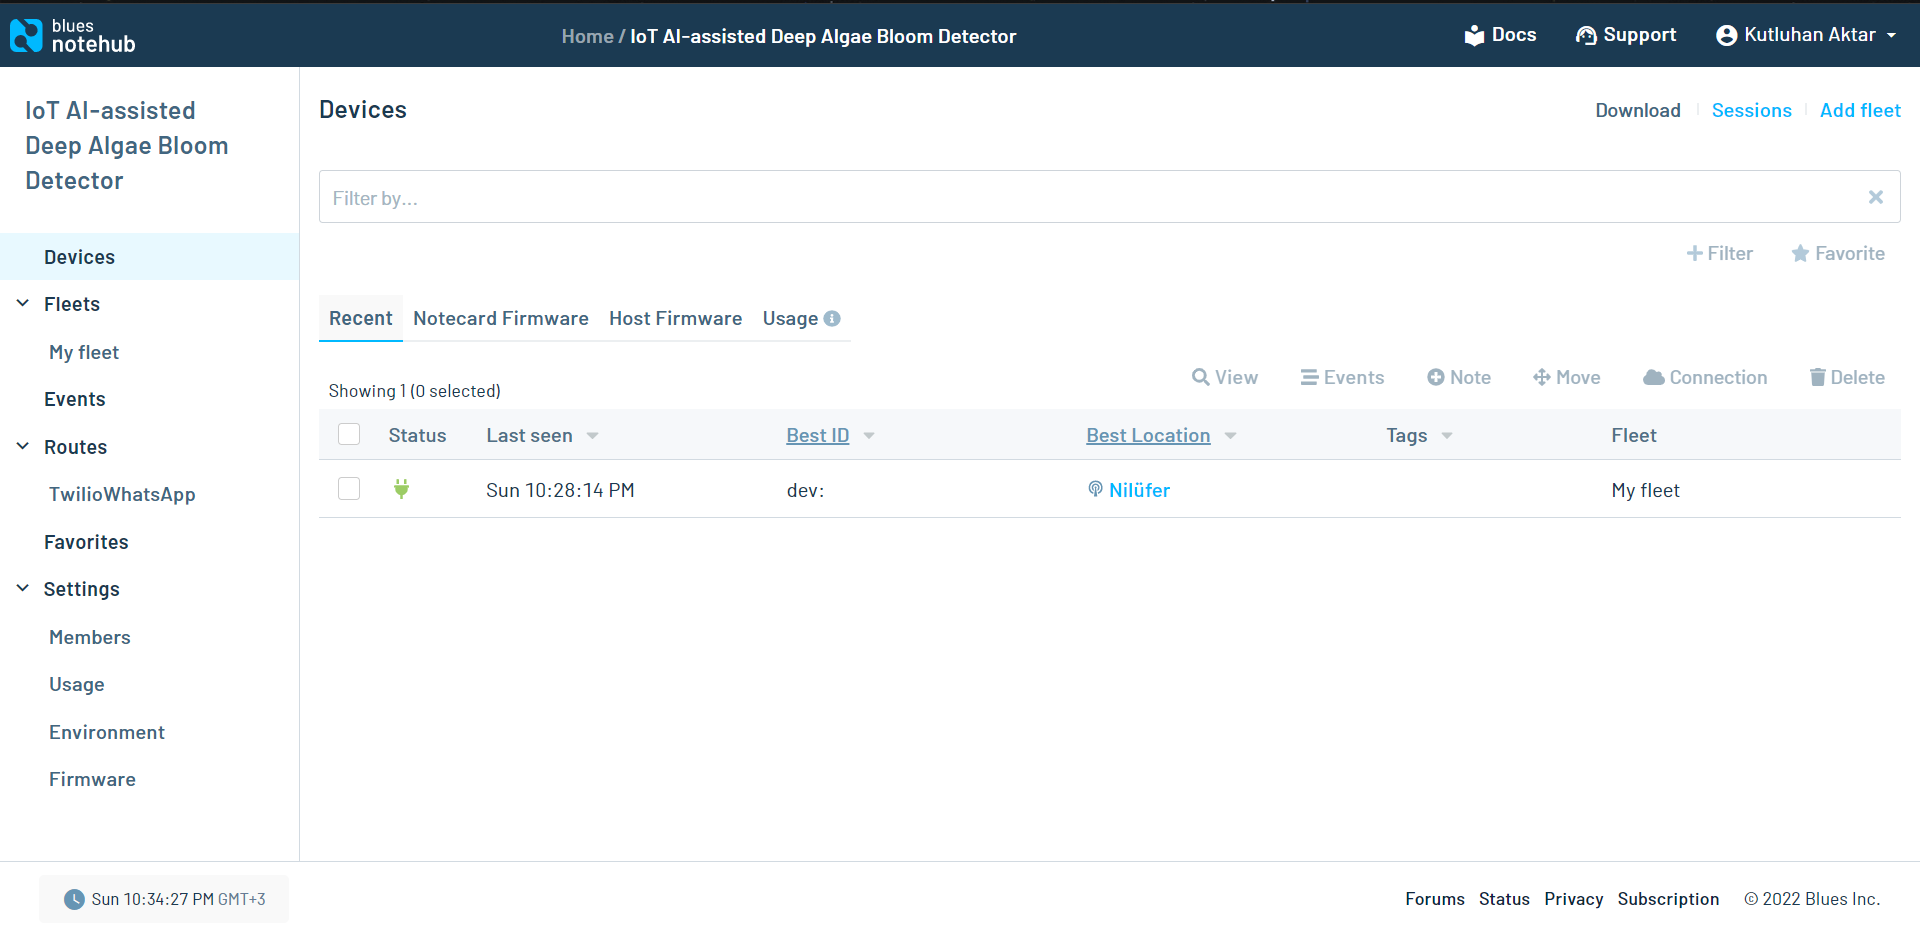Click the Download link
Screen dimensions: 1920x932
[x=1637, y=110]
